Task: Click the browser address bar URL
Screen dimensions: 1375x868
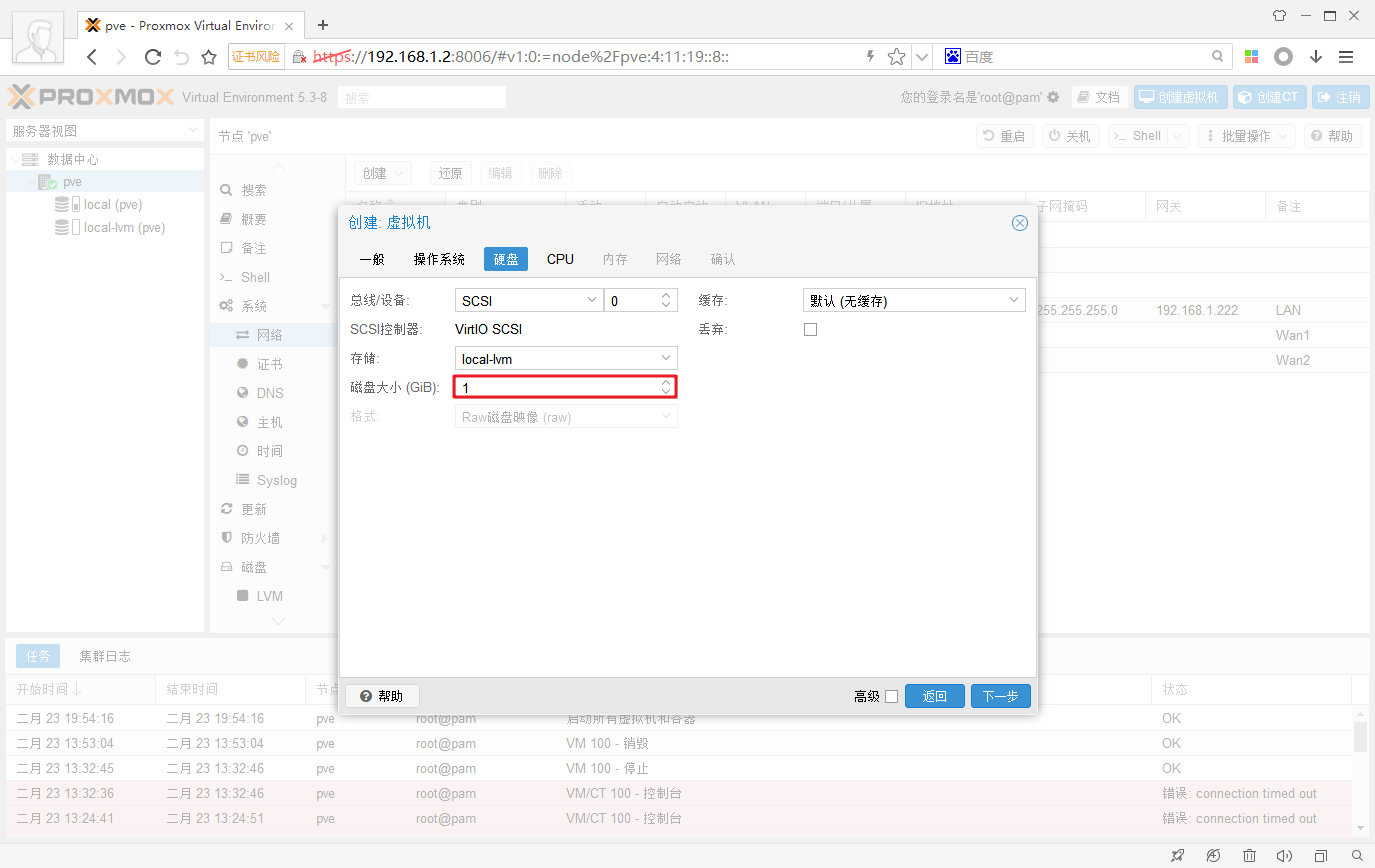Action: (520, 57)
